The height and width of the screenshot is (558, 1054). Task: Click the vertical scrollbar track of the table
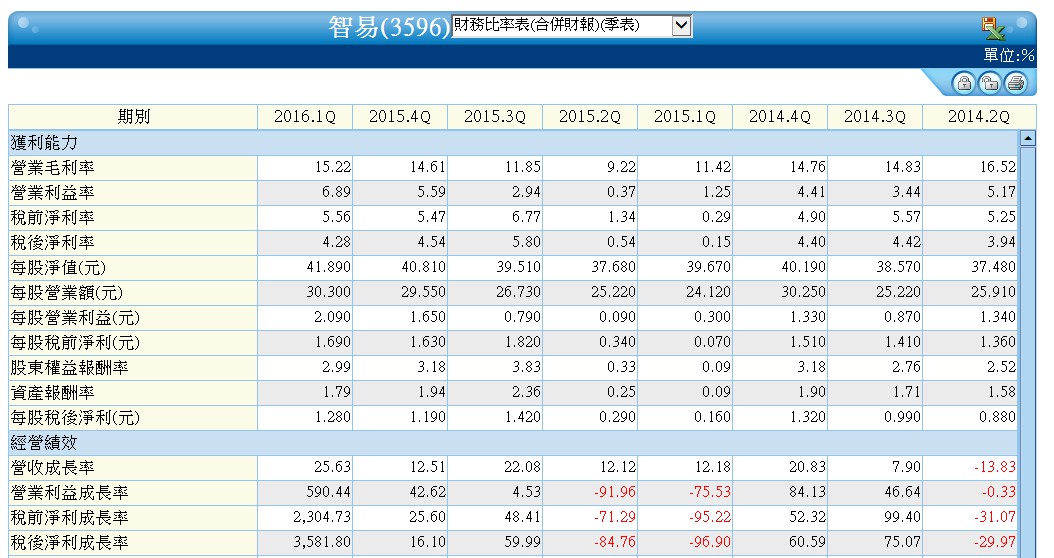(1027, 350)
